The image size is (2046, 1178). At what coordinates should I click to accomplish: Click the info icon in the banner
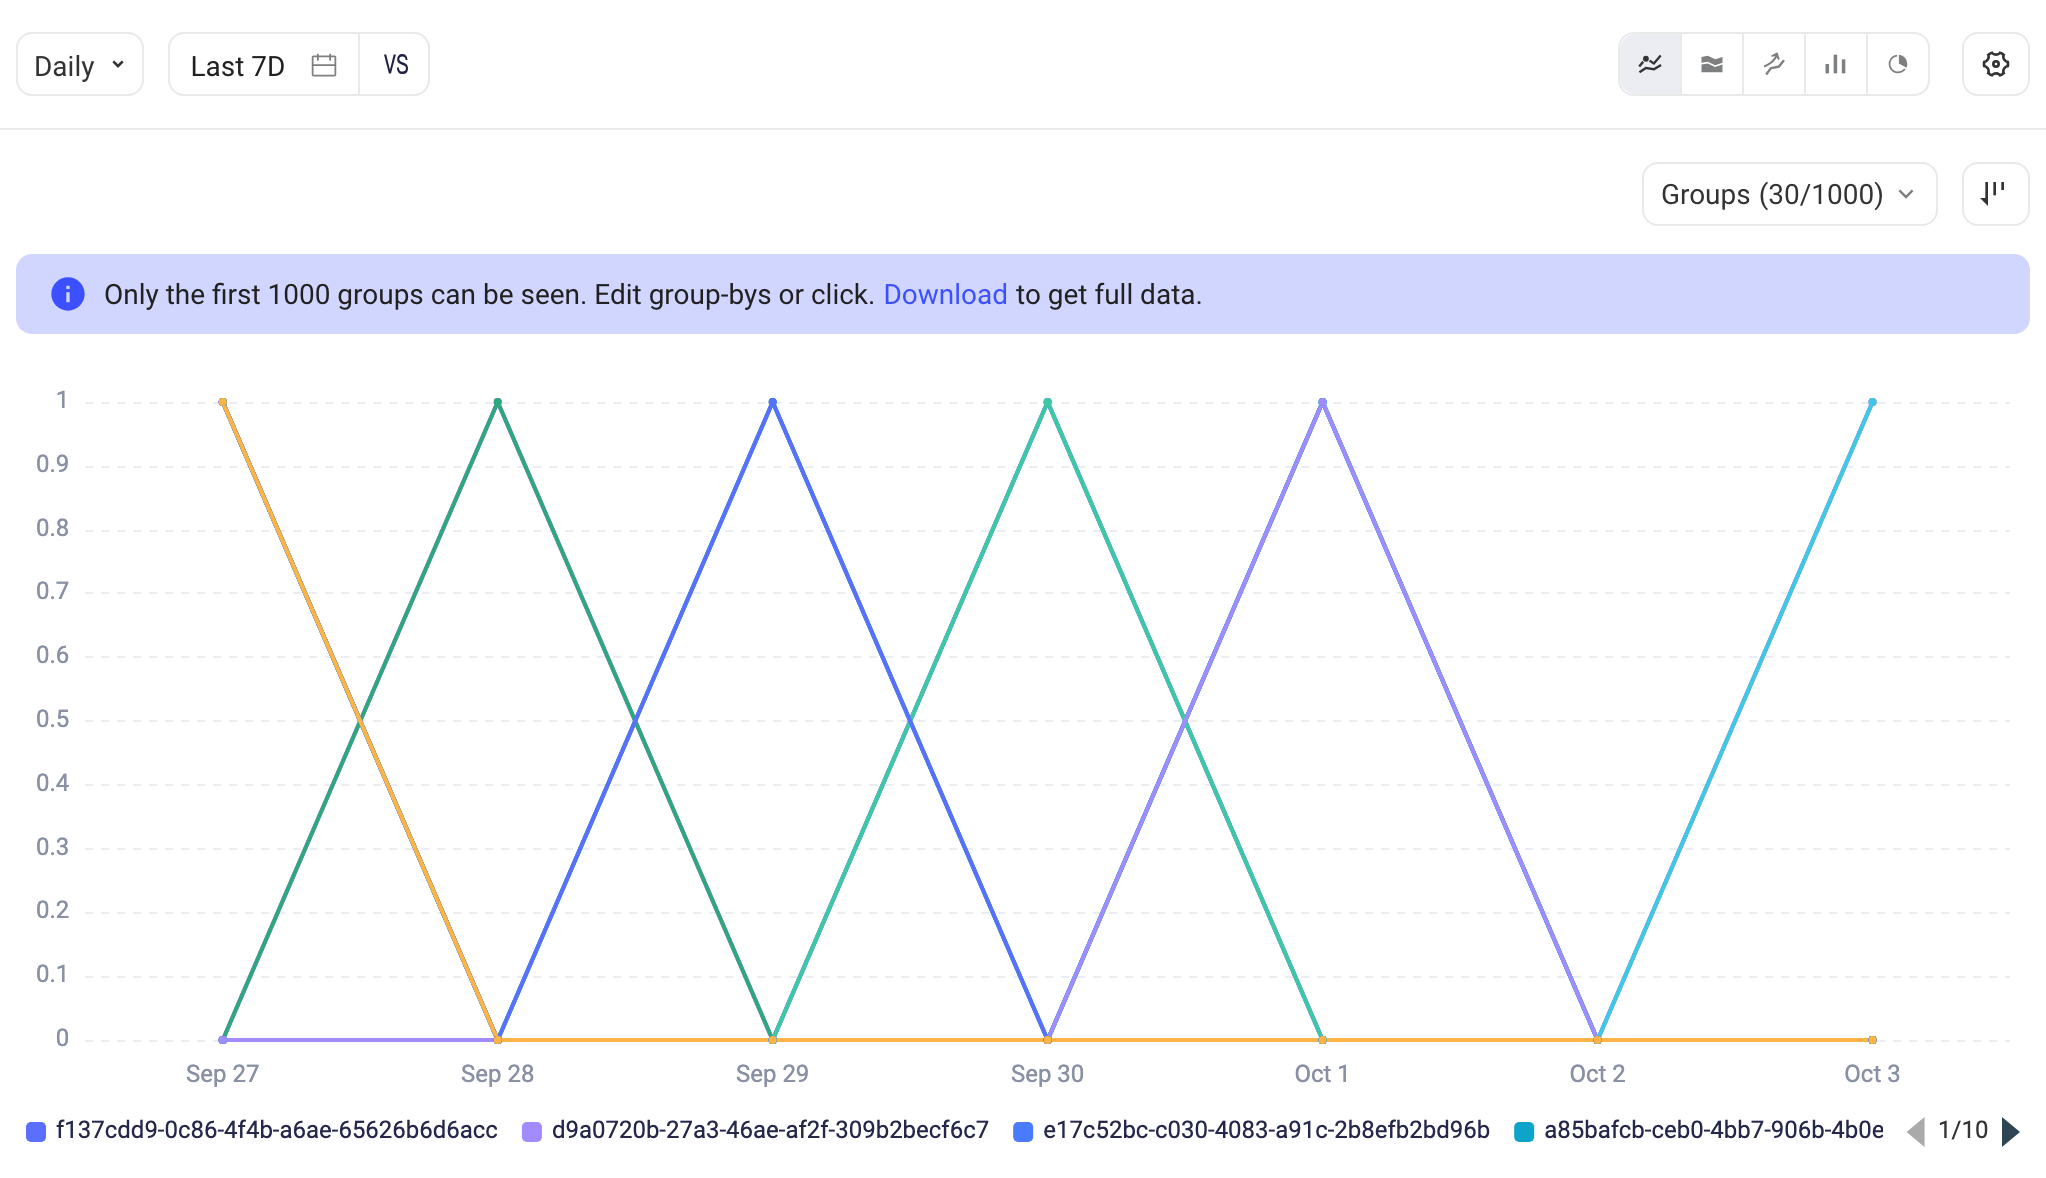tap(68, 294)
